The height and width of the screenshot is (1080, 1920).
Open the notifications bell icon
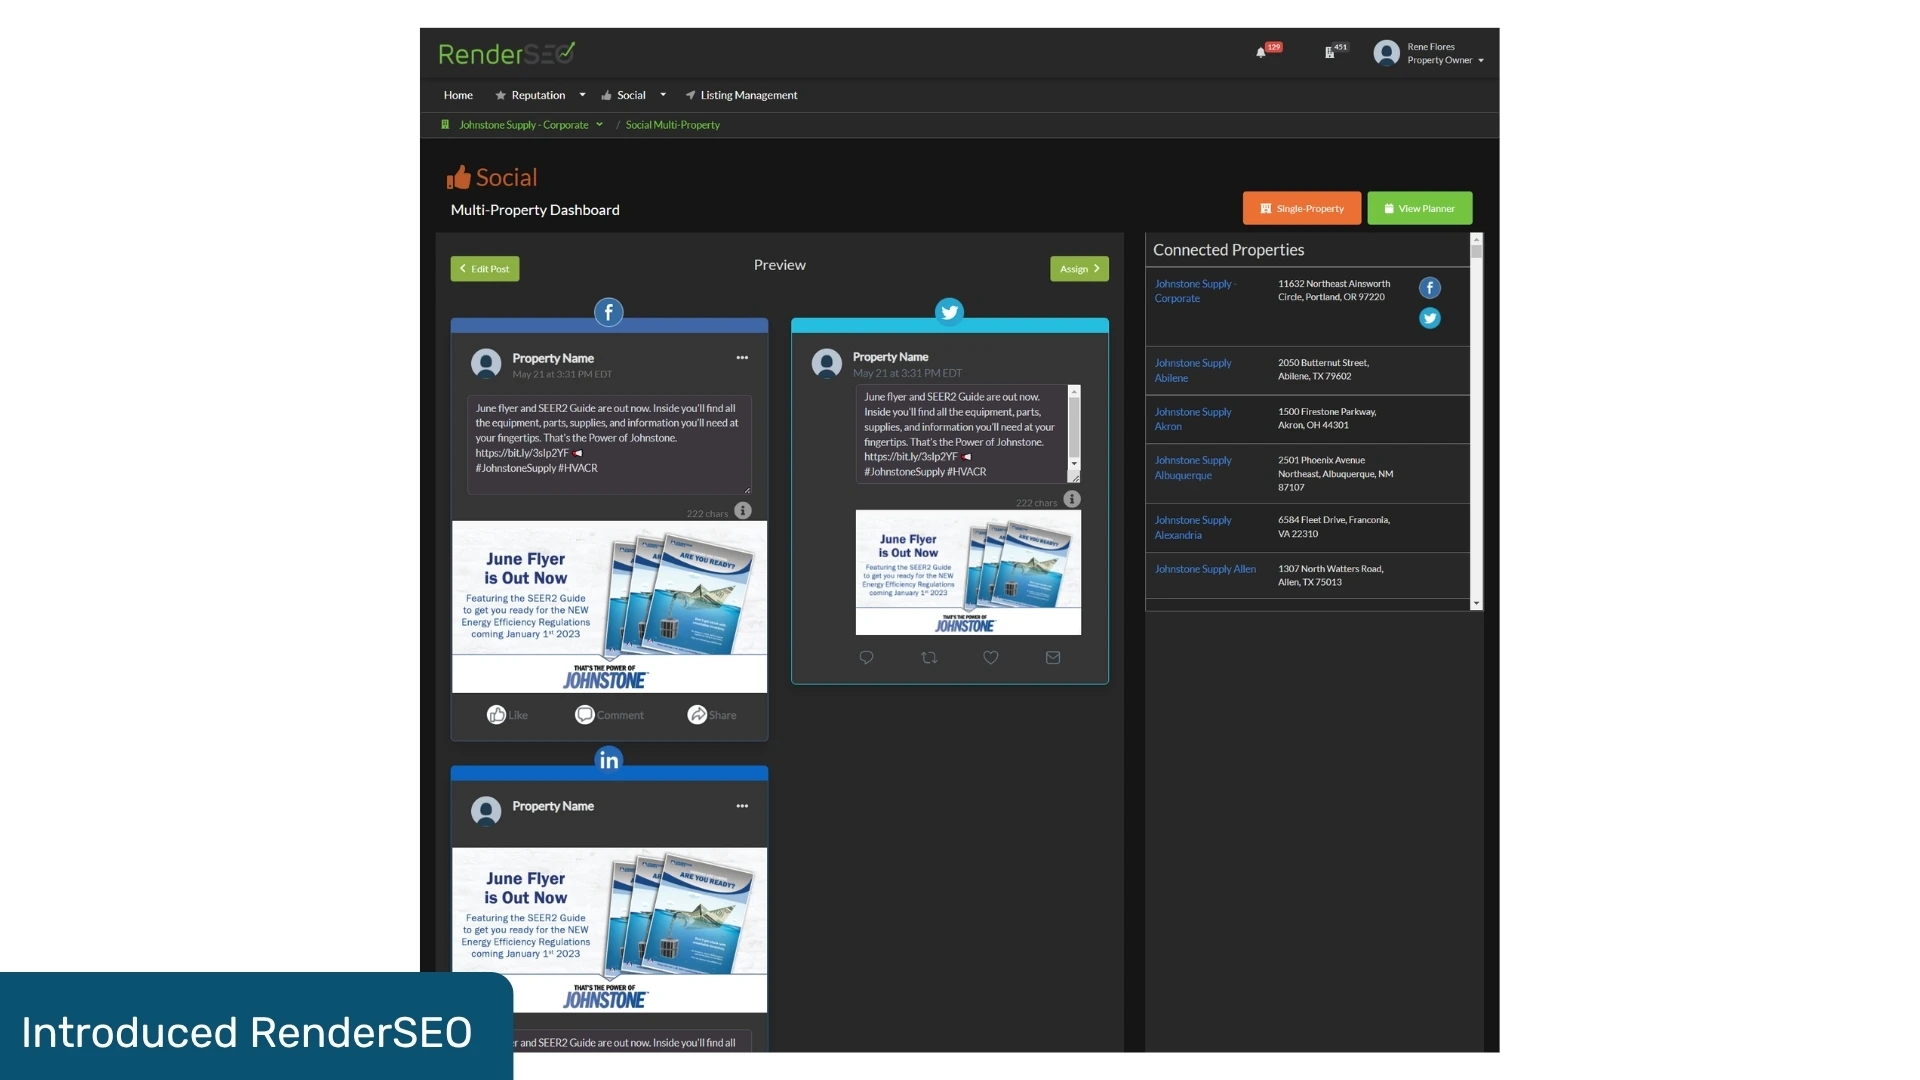[x=1261, y=53]
